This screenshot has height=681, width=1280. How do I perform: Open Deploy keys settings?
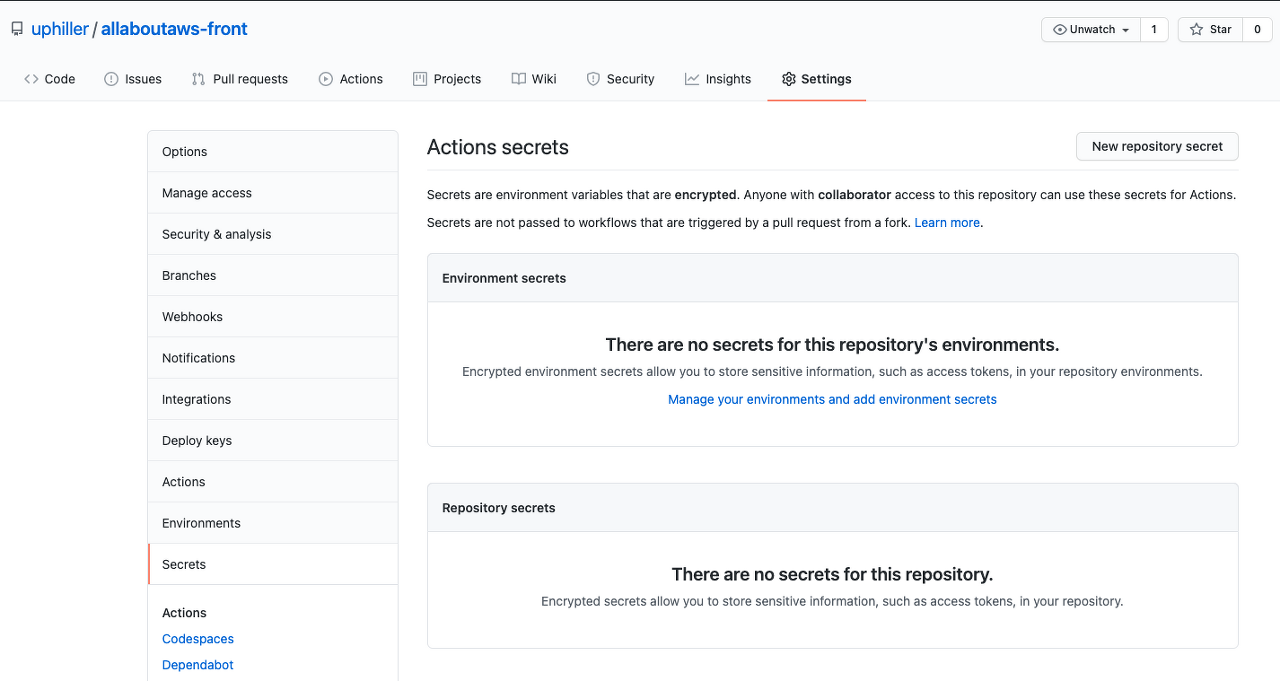click(273, 440)
